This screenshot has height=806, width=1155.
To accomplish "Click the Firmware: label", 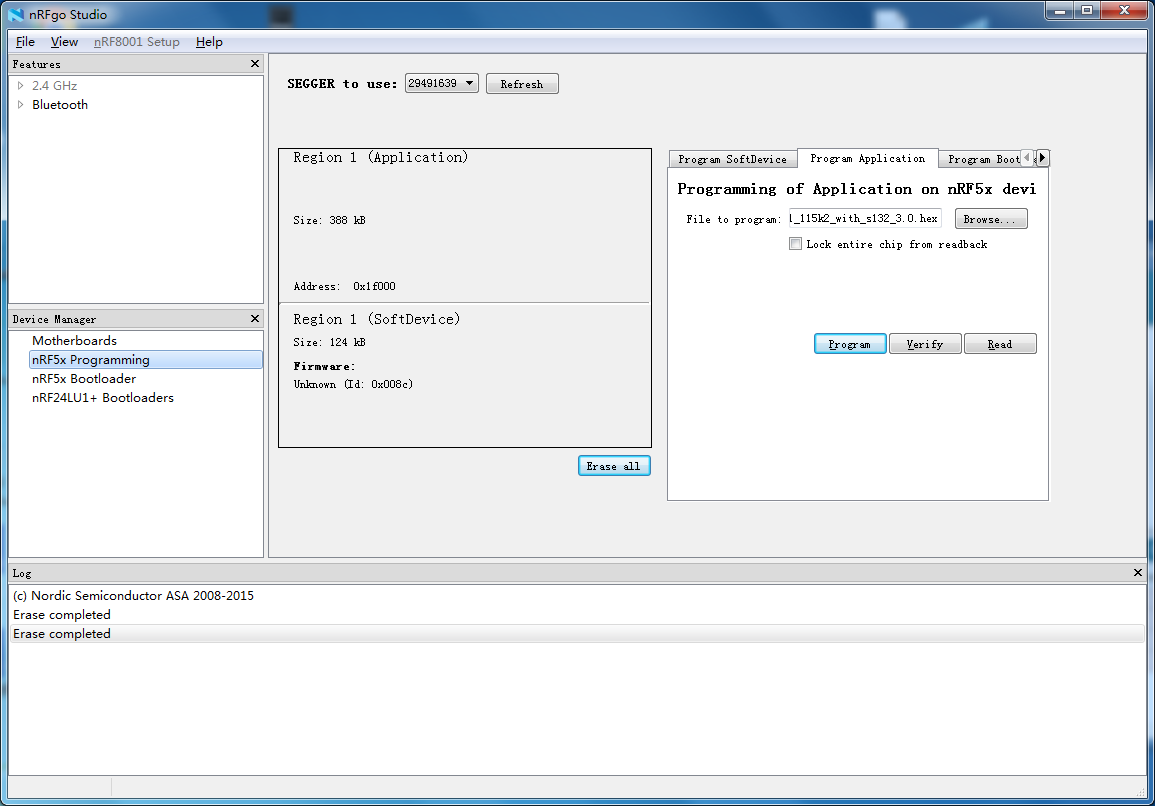I will 324,366.
